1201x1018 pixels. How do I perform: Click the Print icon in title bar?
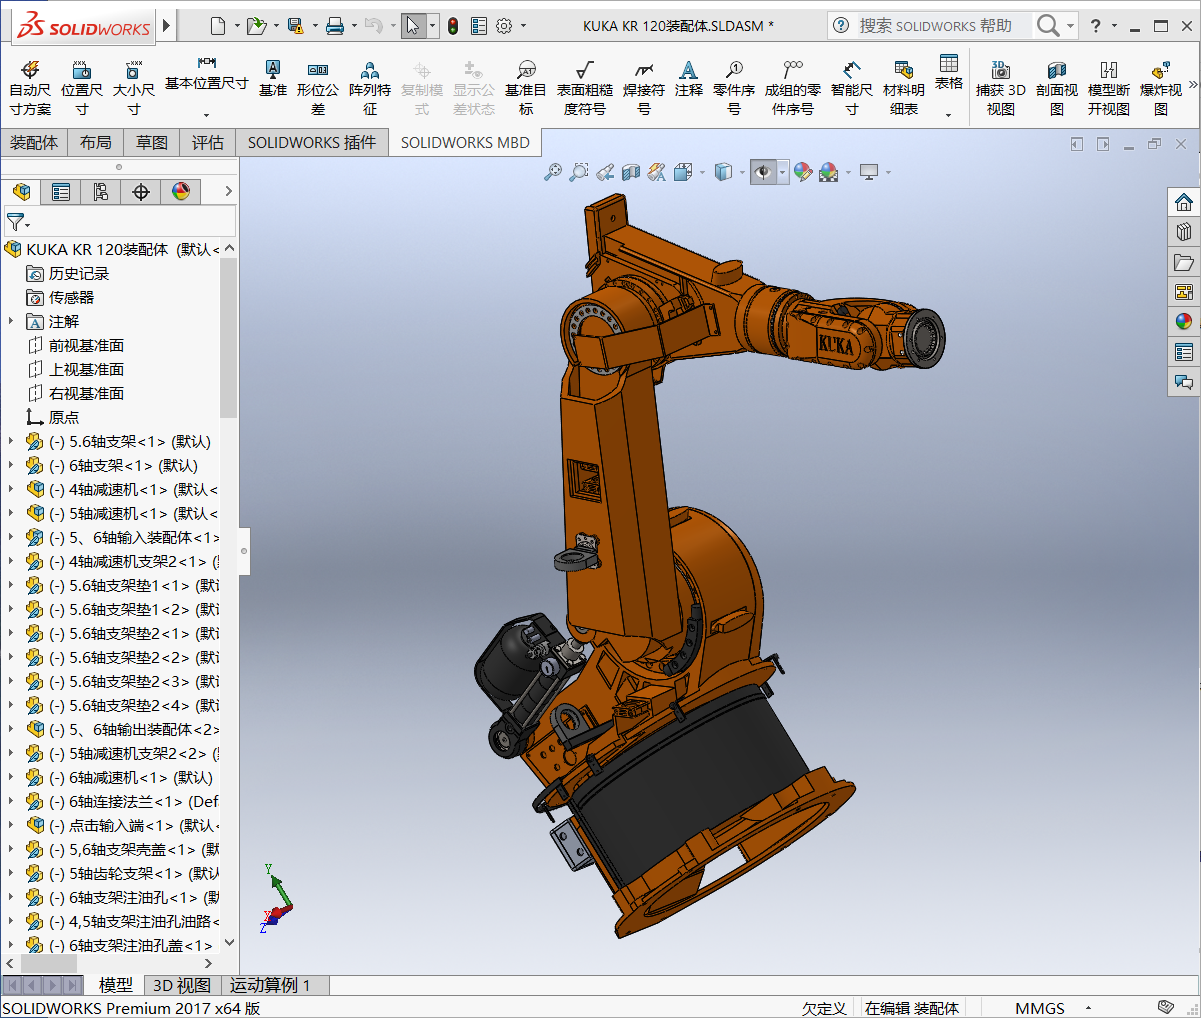click(335, 26)
